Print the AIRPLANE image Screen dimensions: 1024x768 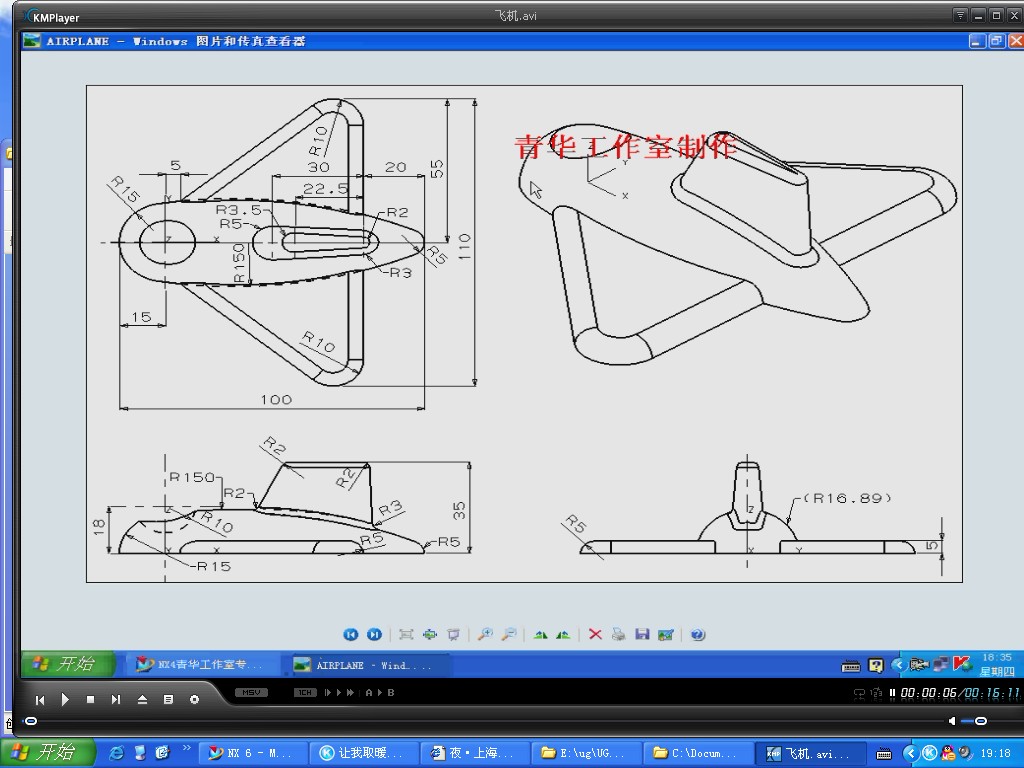618,634
